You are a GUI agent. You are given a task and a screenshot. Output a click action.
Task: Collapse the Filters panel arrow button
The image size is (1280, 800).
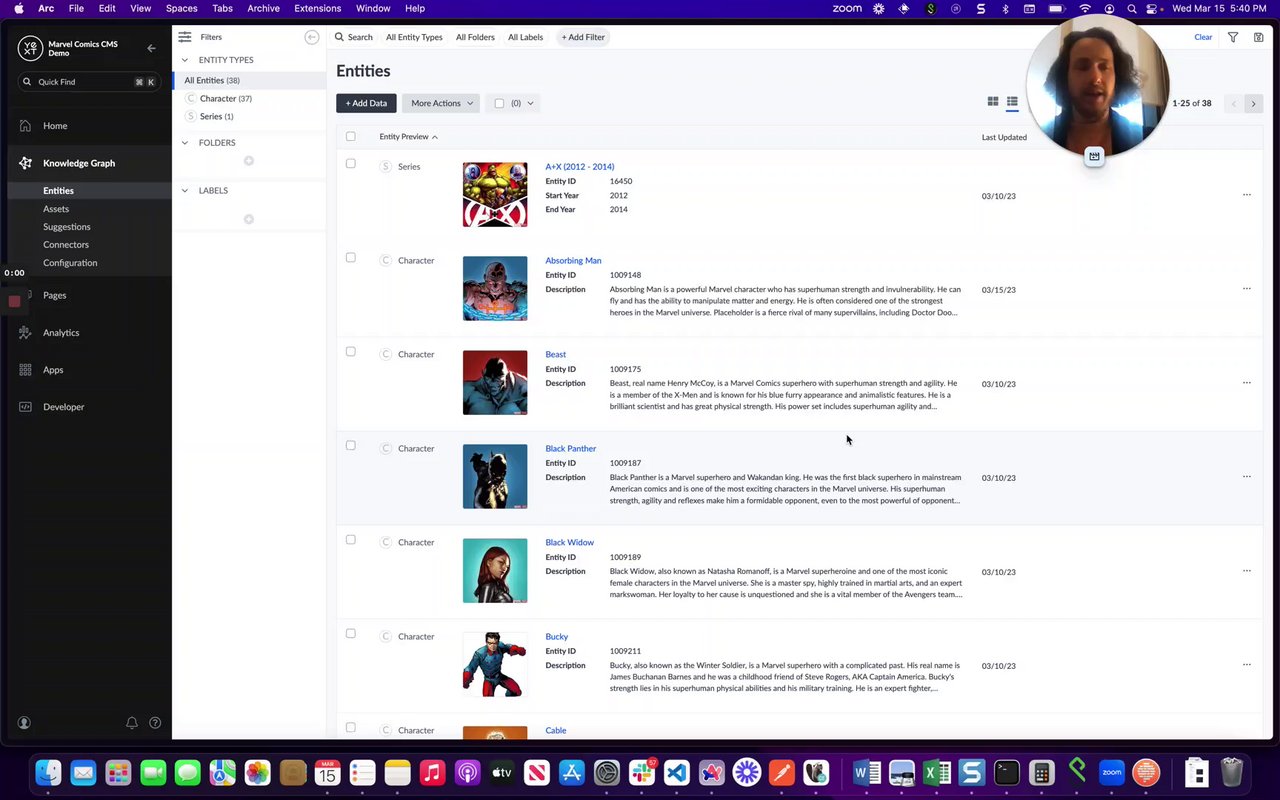tap(312, 37)
